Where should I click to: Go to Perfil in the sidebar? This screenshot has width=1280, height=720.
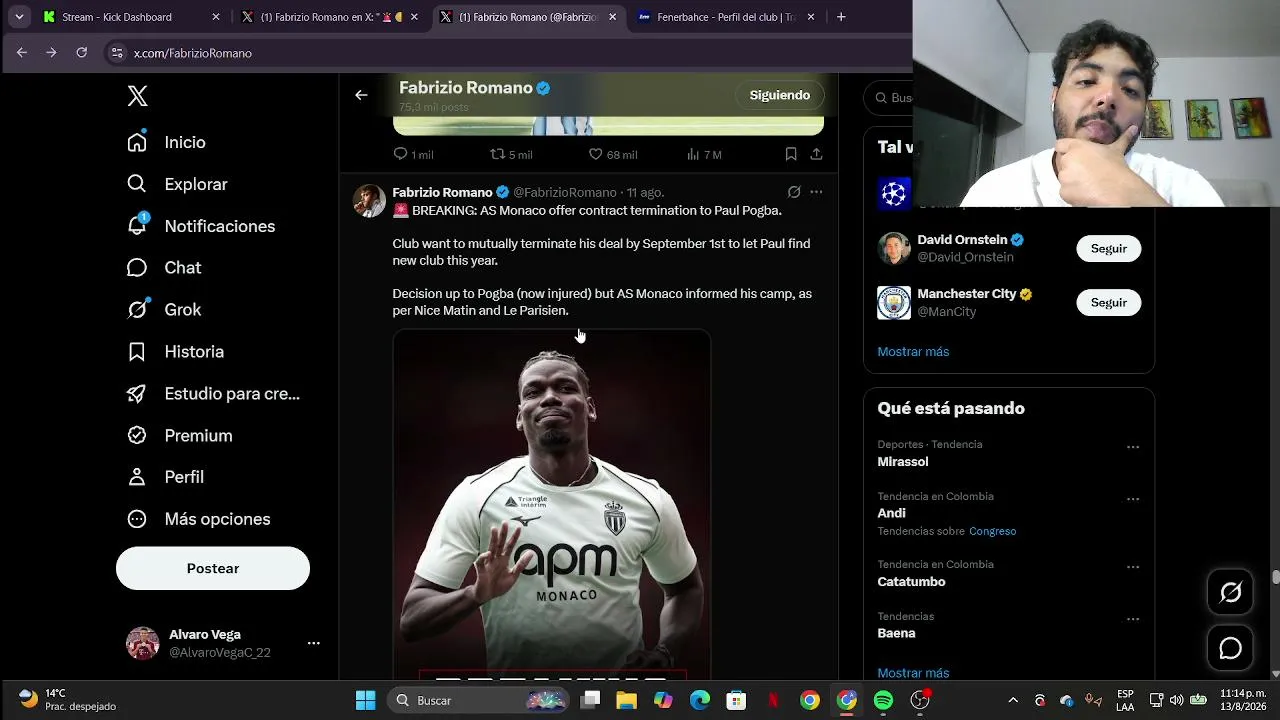(x=165, y=477)
